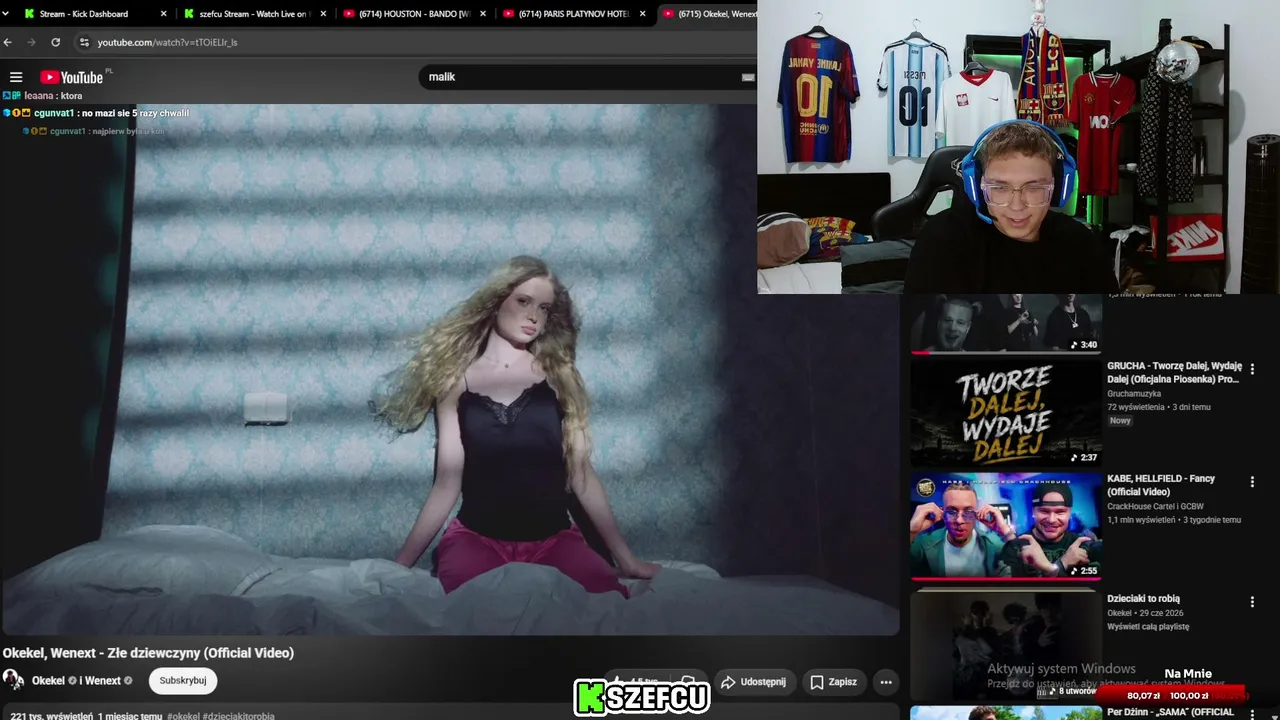This screenshot has height=720, width=1280.
Task: Share the video with Udostępnij
Action: coord(753,682)
